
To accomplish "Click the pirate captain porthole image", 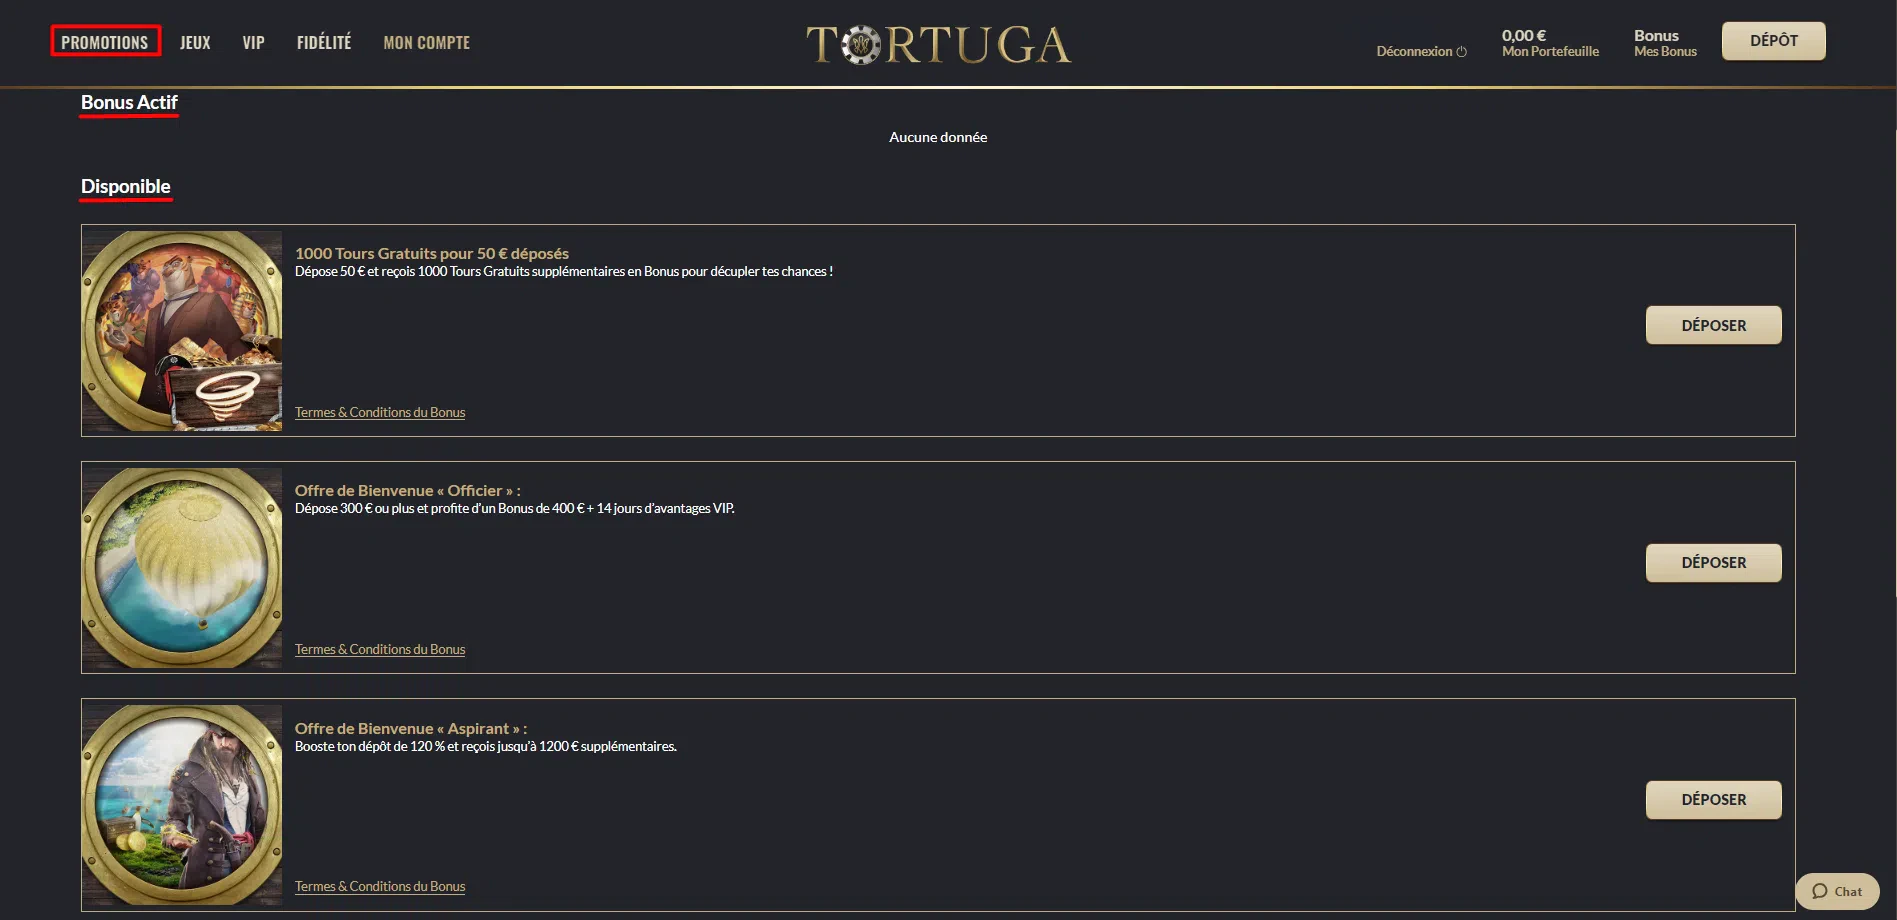I will (182, 805).
